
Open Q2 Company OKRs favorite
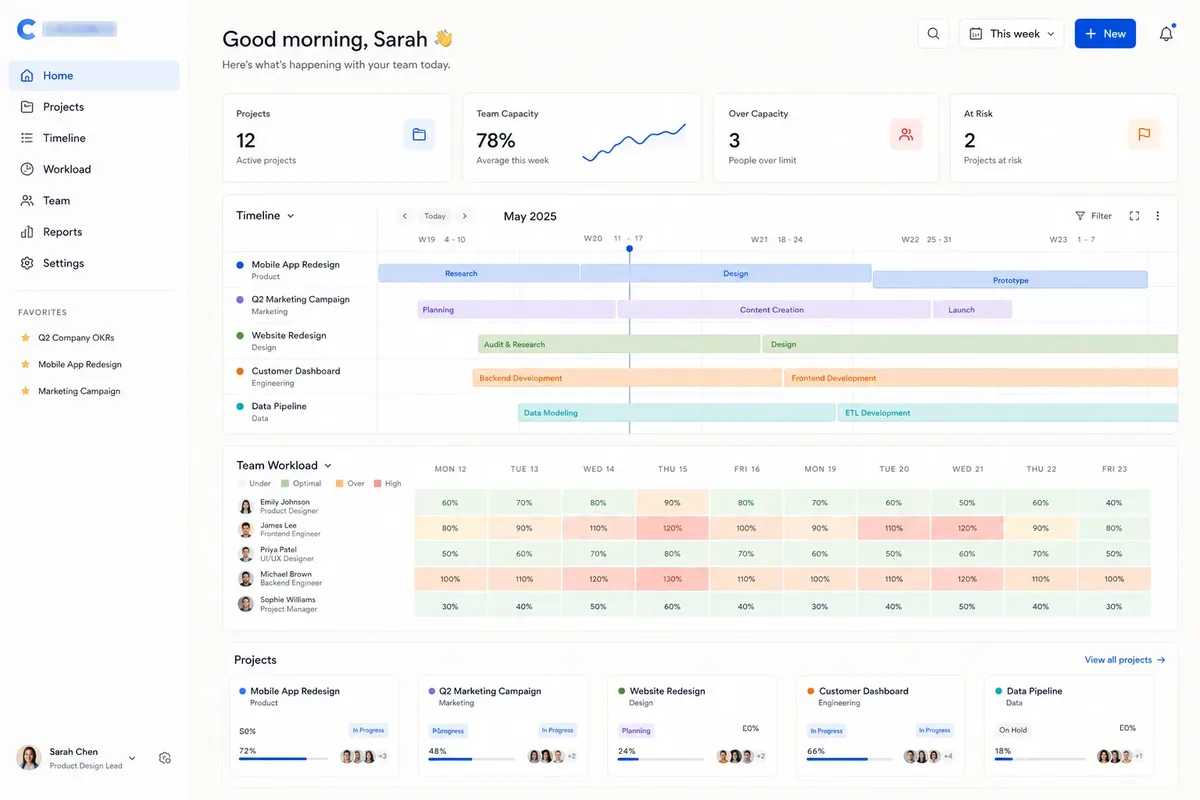(76, 338)
